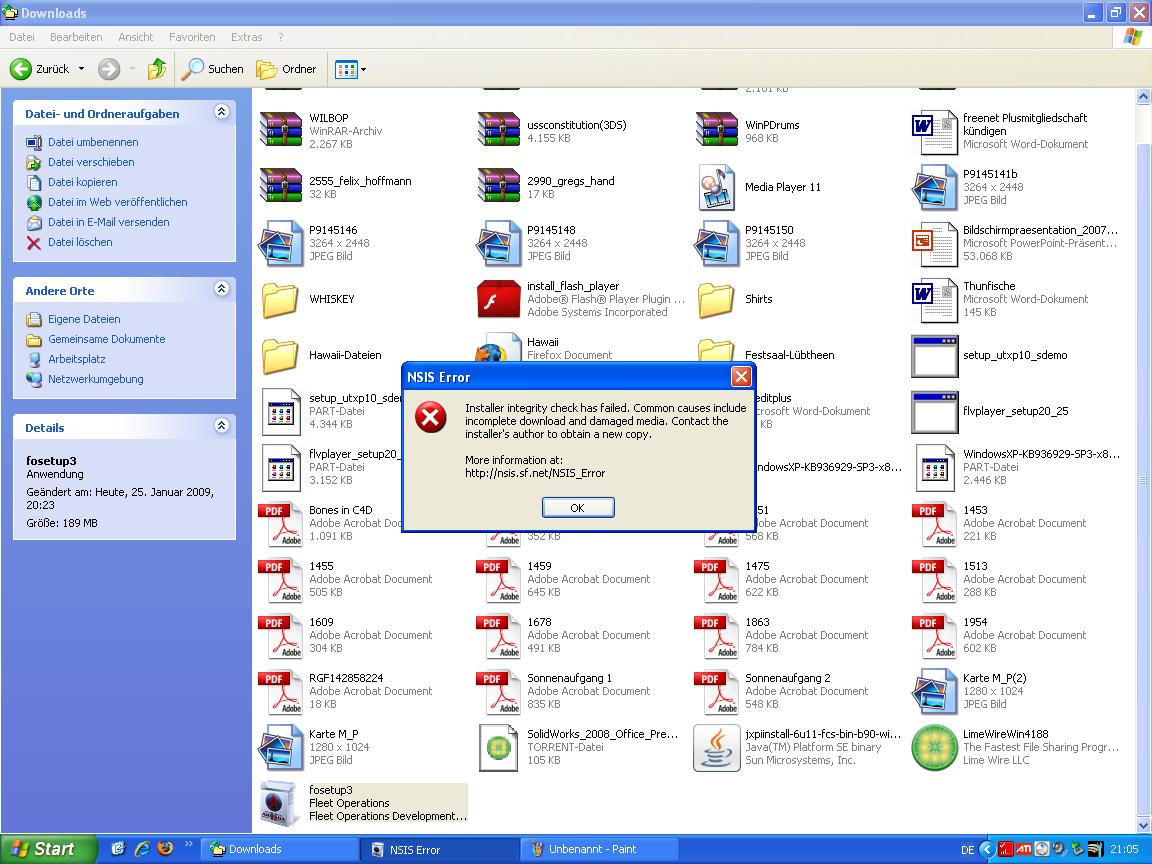Collapse the Details panel
Screen dimensions: 1152x864
(221, 427)
